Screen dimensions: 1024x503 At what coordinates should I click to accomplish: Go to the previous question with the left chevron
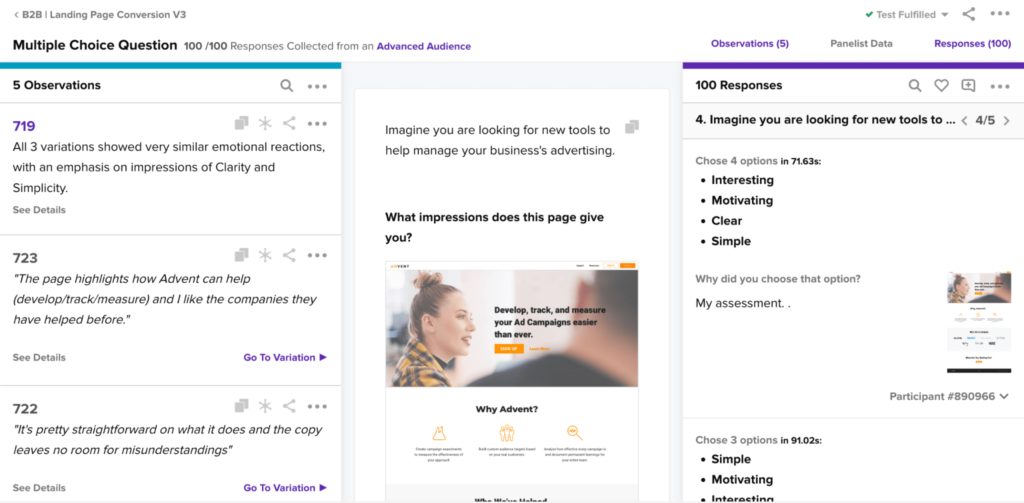click(x=964, y=120)
